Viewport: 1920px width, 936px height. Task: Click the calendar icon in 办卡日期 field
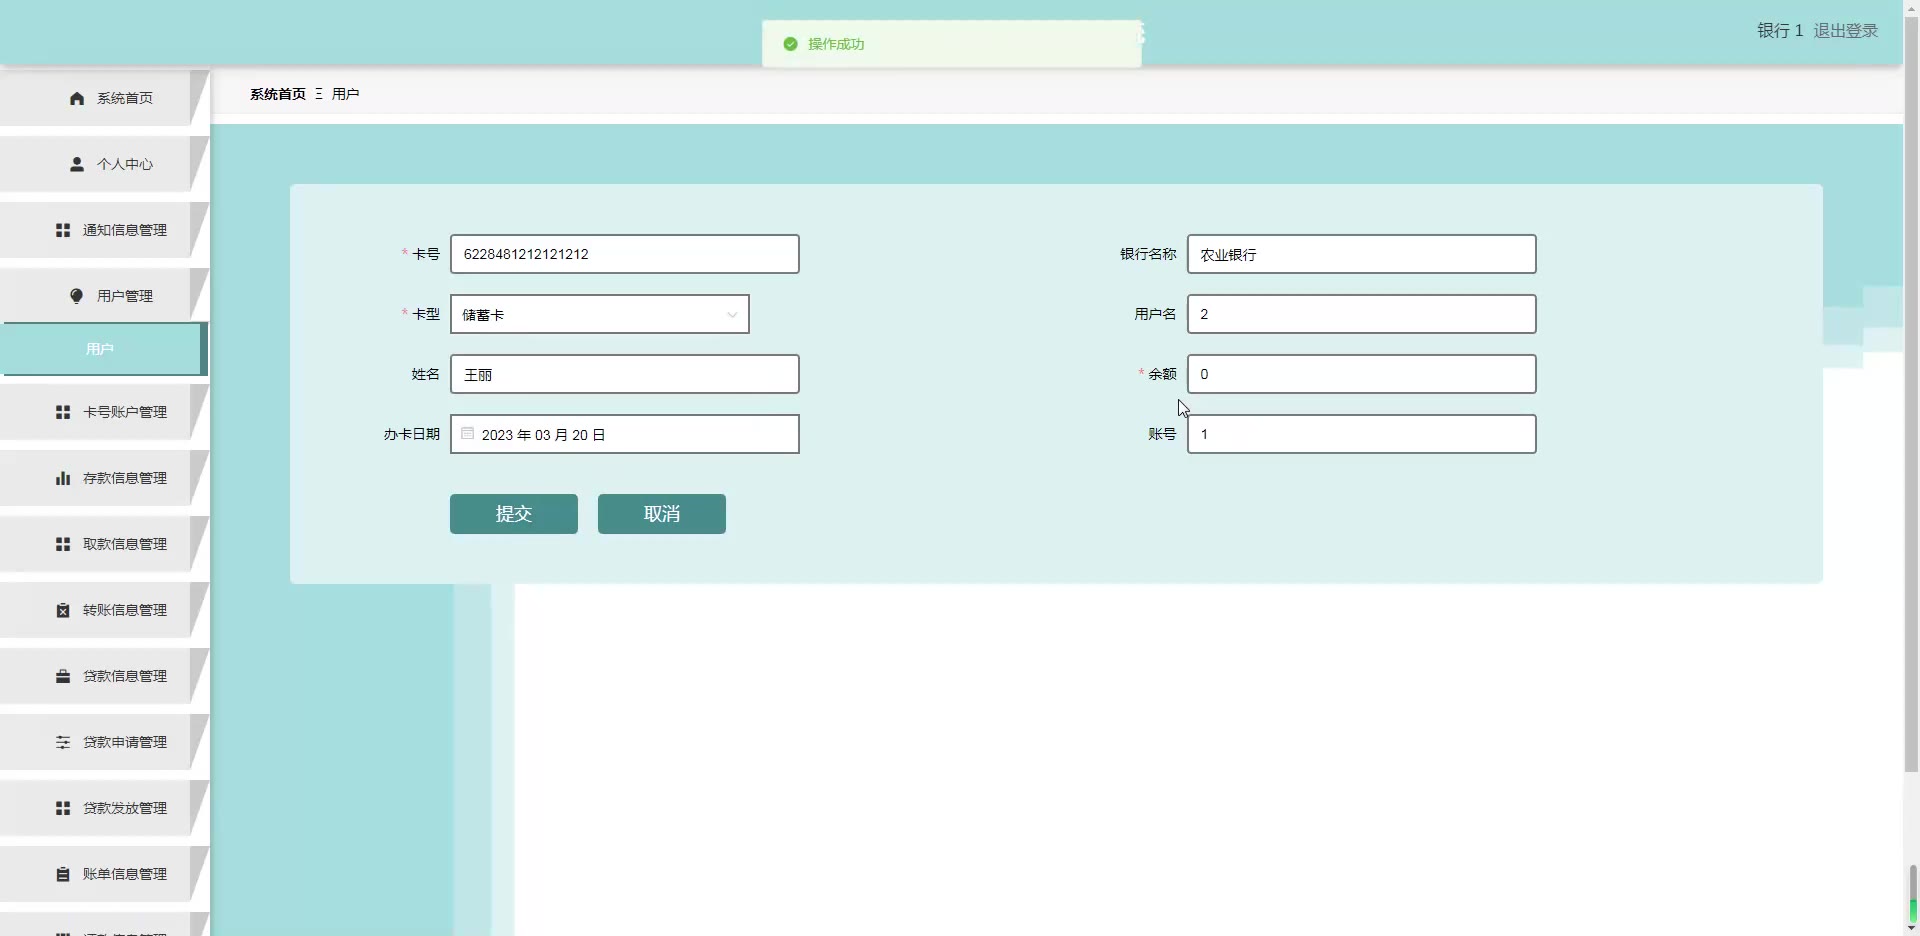click(467, 433)
